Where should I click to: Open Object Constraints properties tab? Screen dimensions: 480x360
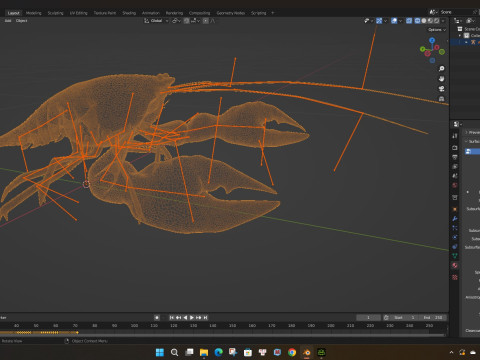tap(455, 247)
